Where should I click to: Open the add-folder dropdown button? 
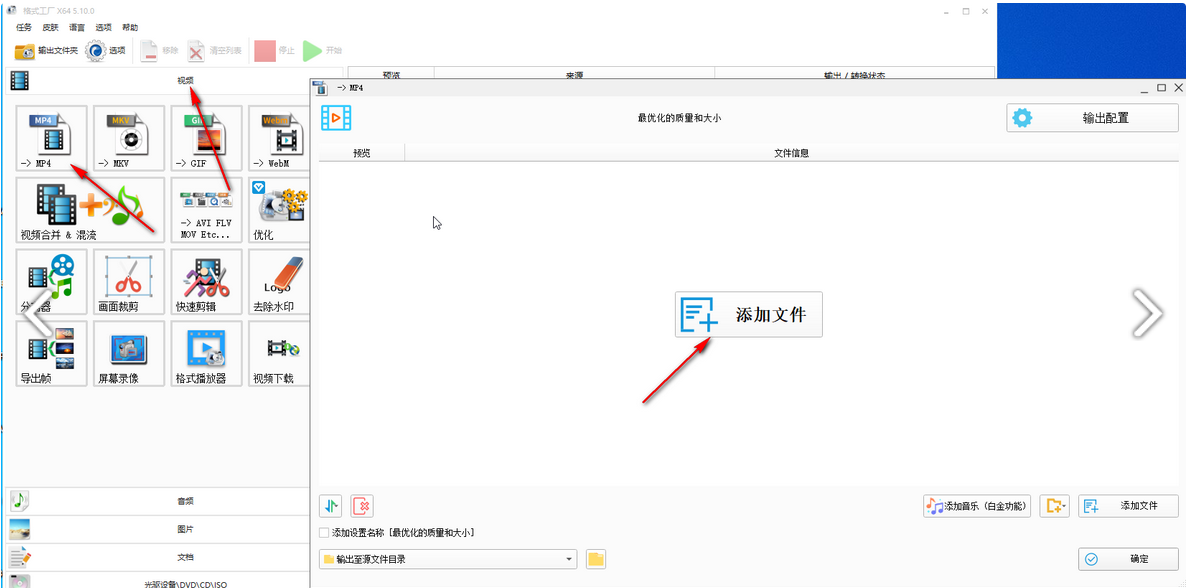pos(1055,506)
